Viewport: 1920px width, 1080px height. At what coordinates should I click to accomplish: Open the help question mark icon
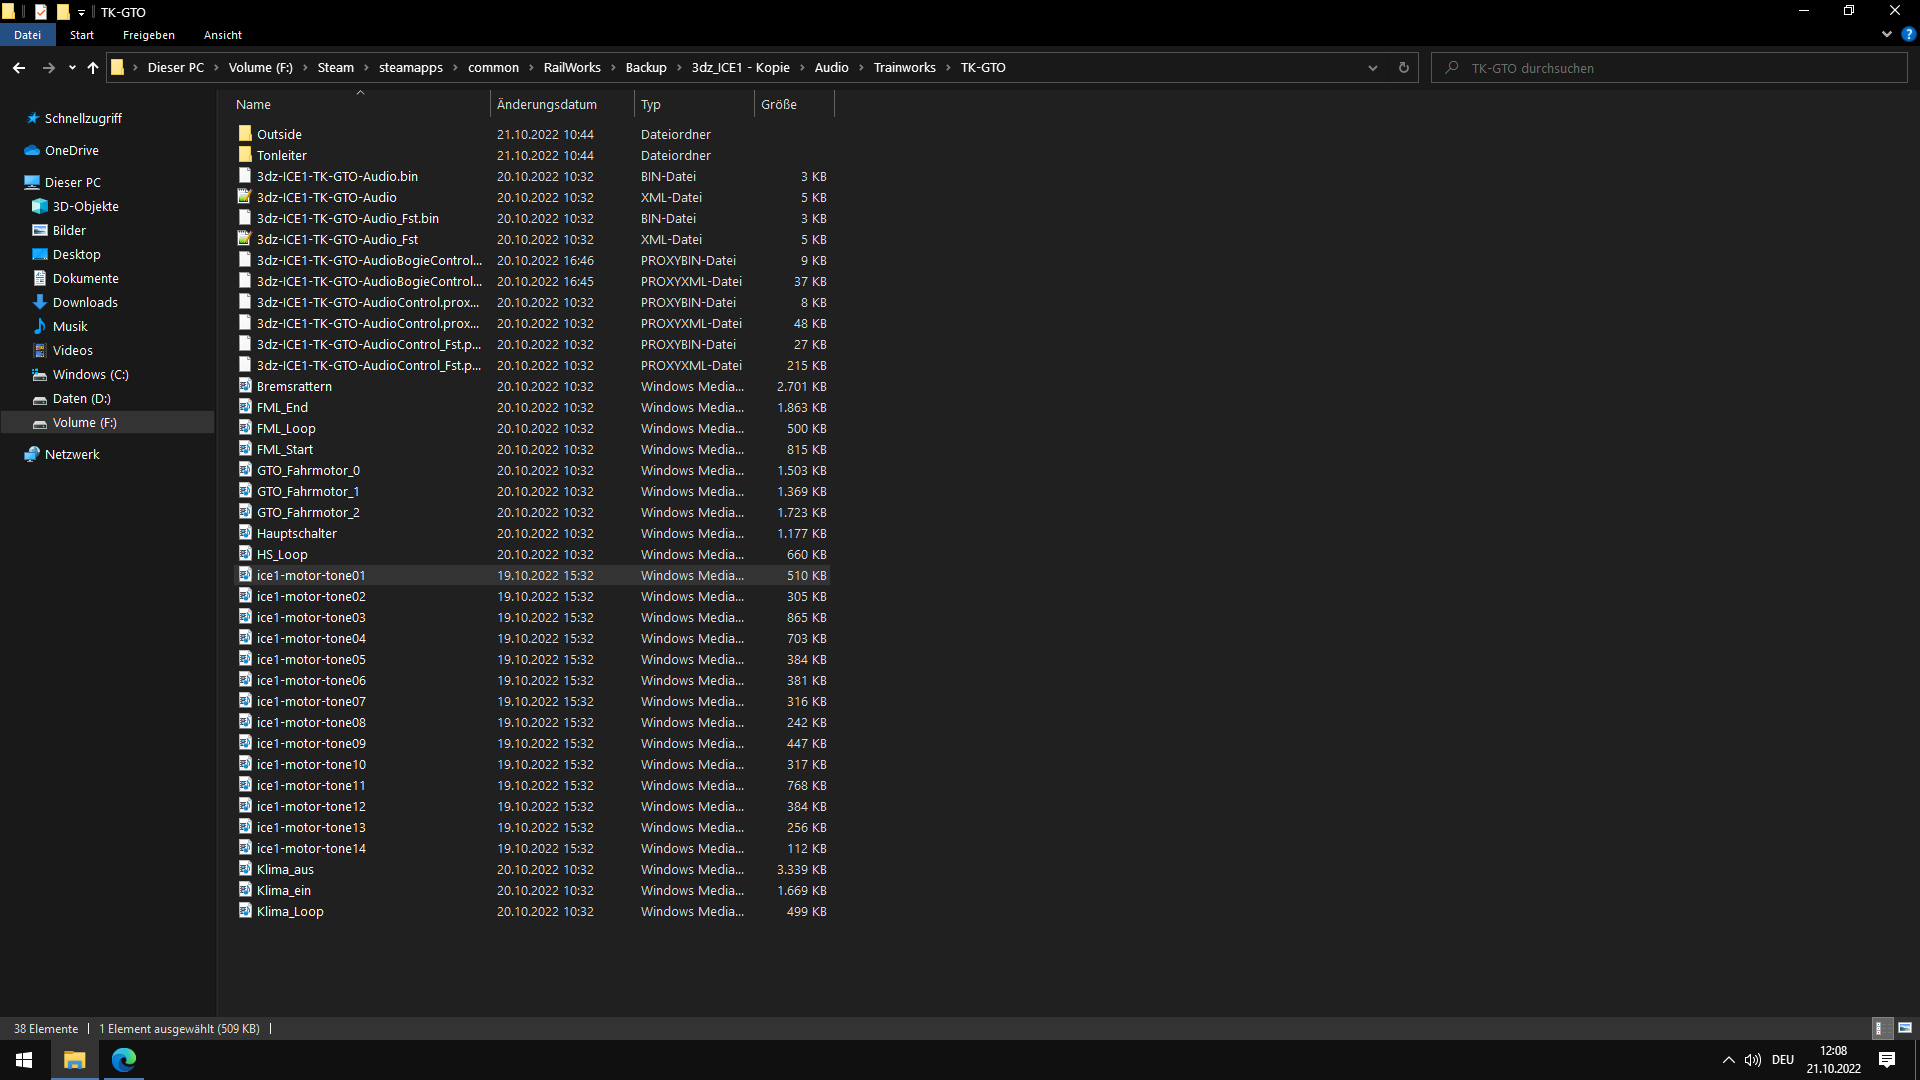(1908, 34)
